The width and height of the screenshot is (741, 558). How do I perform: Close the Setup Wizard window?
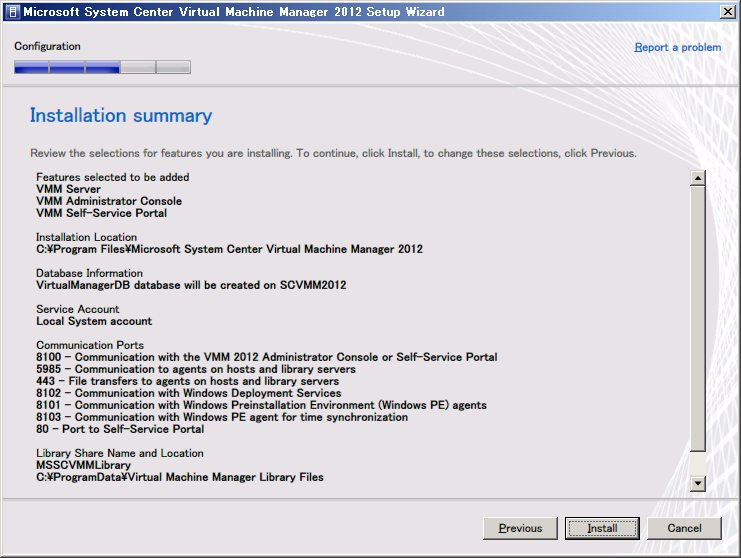click(727, 11)
